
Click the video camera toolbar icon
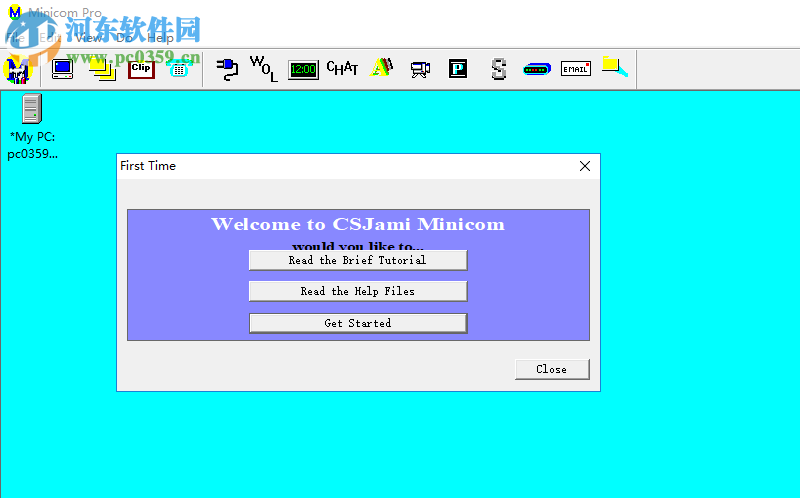pos(420,69)
